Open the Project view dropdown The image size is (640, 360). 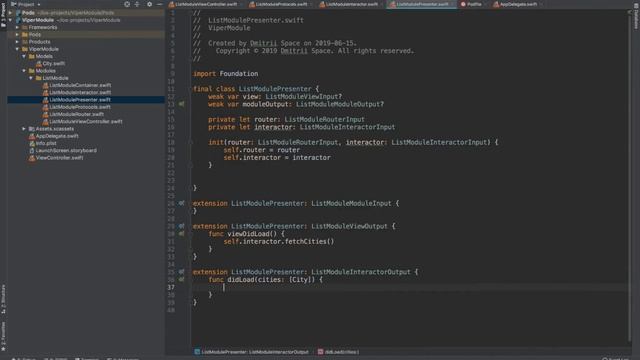[x=26, y=4]
